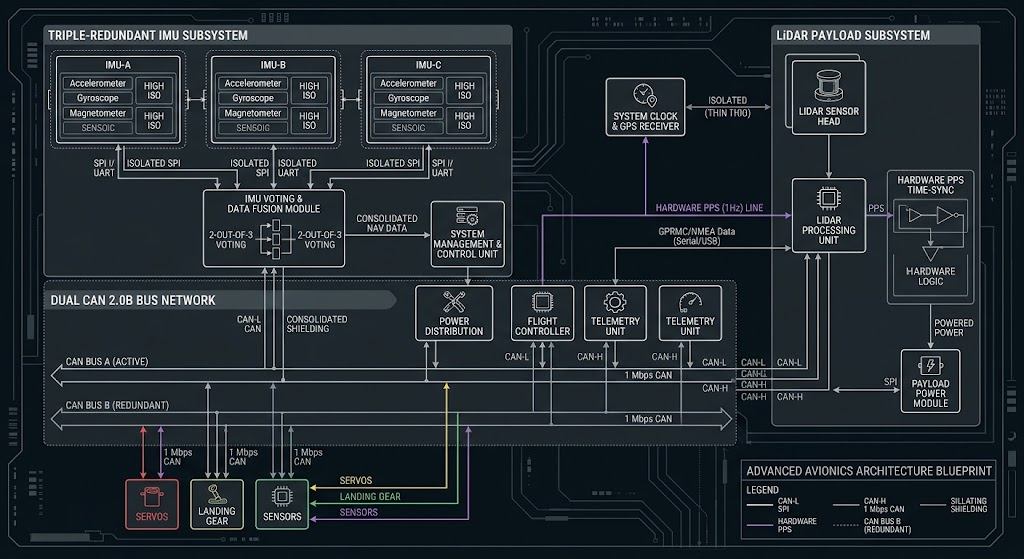This screenshot has height=559, width=1024.
Task: Click the "SYSTEM MANAGEMENT & CONTROL UNIT" label
Action: (x=467, y=244)
